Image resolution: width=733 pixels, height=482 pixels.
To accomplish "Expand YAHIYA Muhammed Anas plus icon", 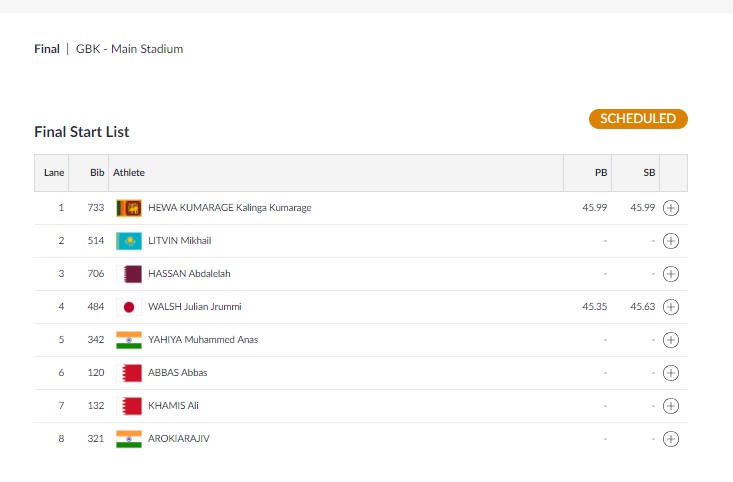I will click(670, 340).
